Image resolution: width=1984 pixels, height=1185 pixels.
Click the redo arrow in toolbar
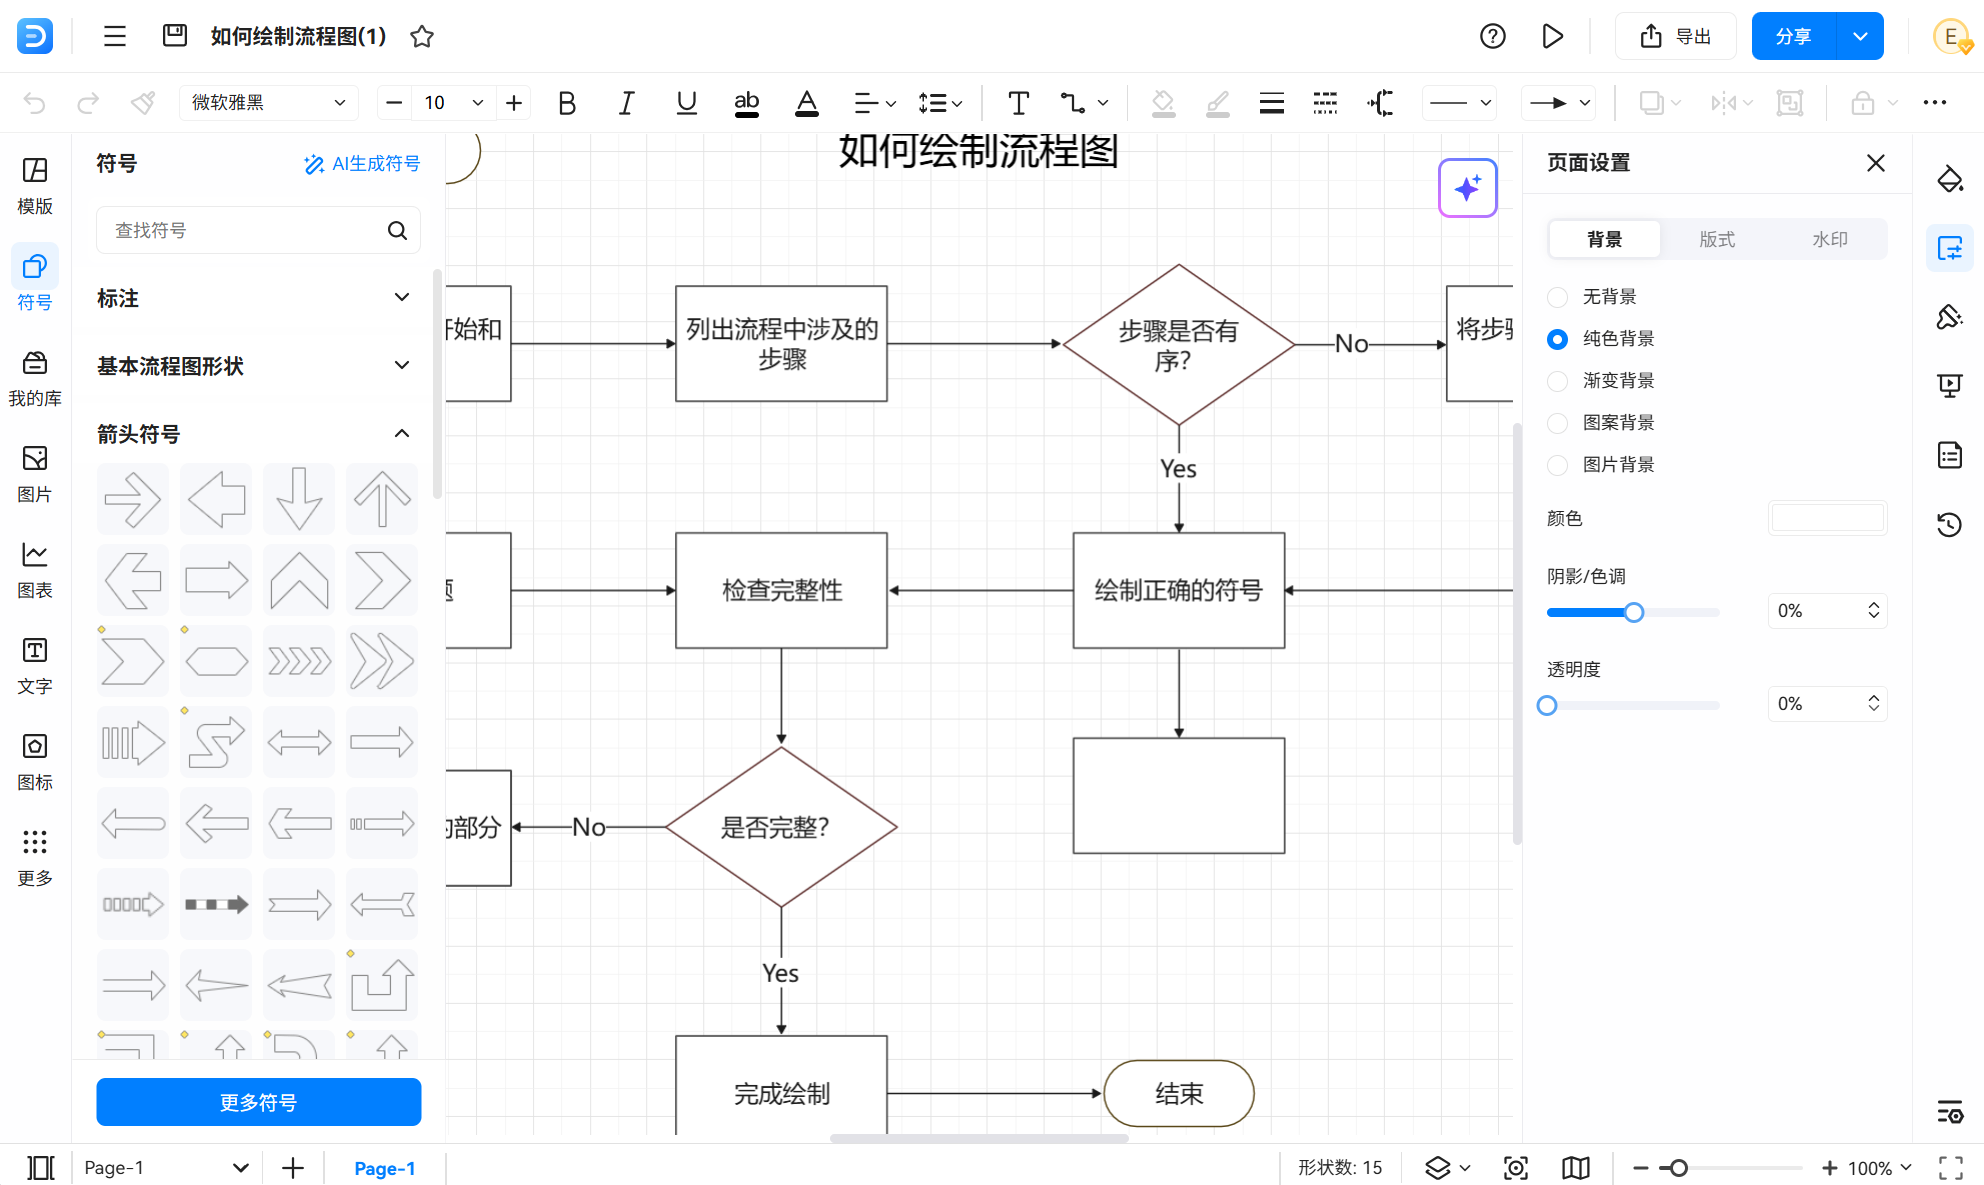point(88,103)
